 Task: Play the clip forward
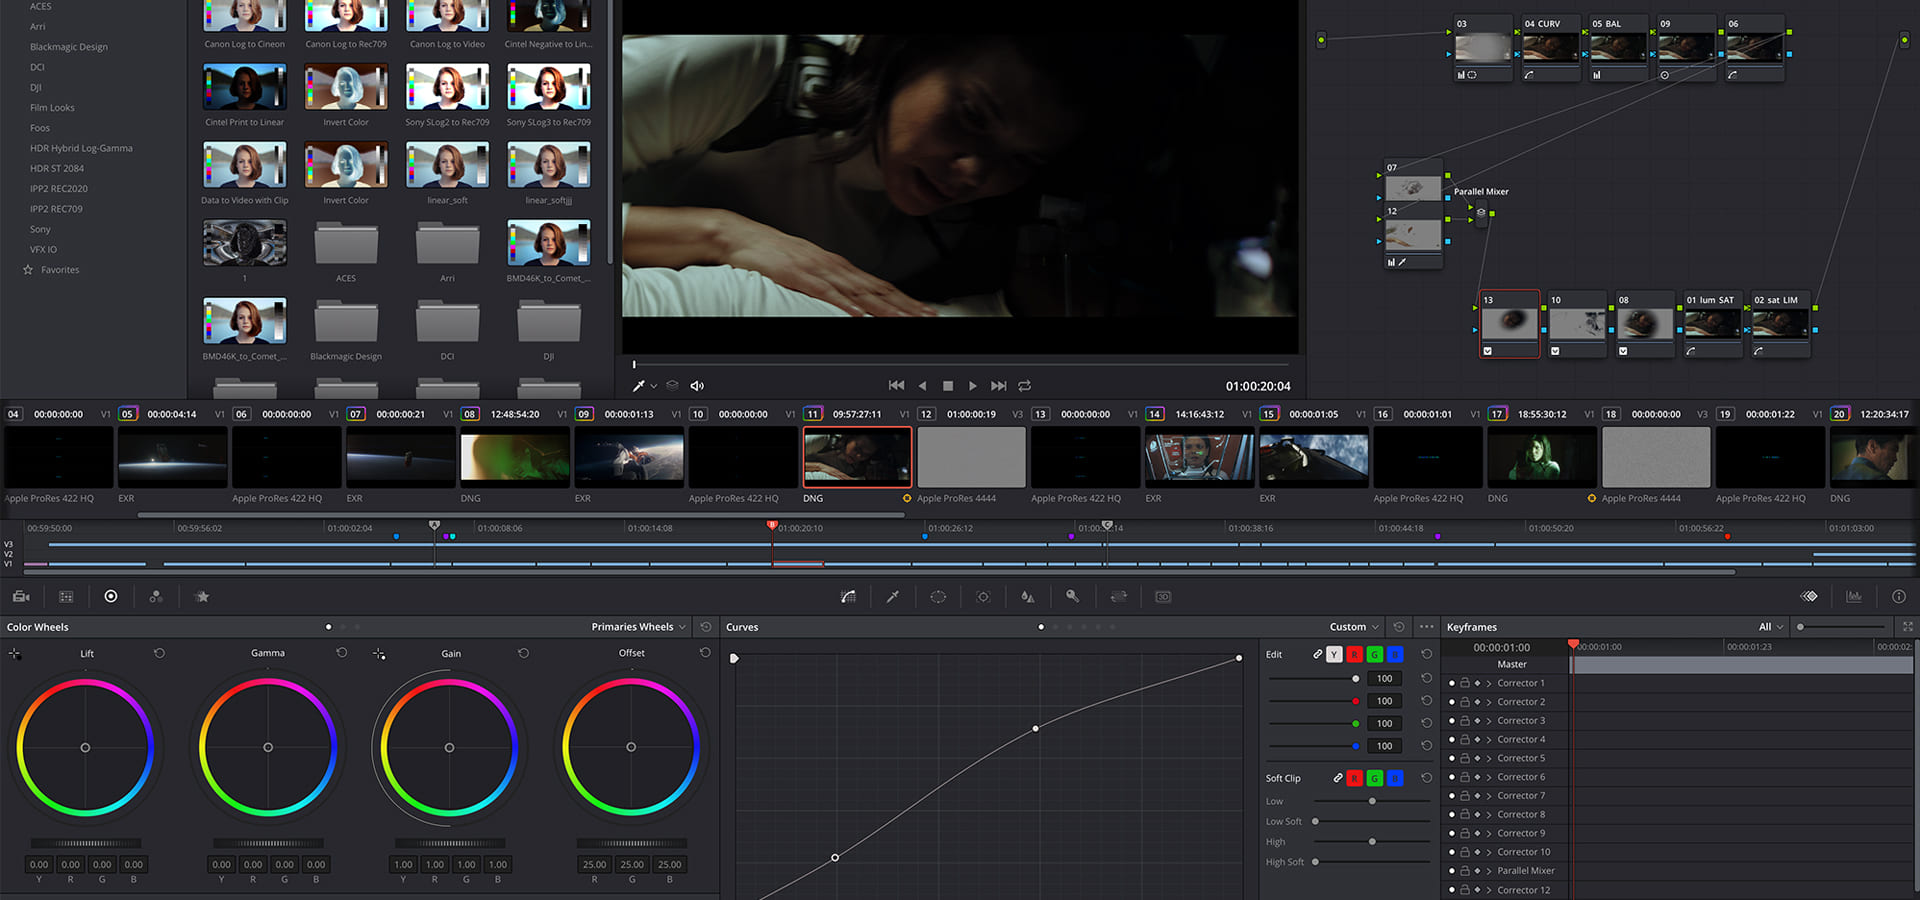[x=973, y=386]
